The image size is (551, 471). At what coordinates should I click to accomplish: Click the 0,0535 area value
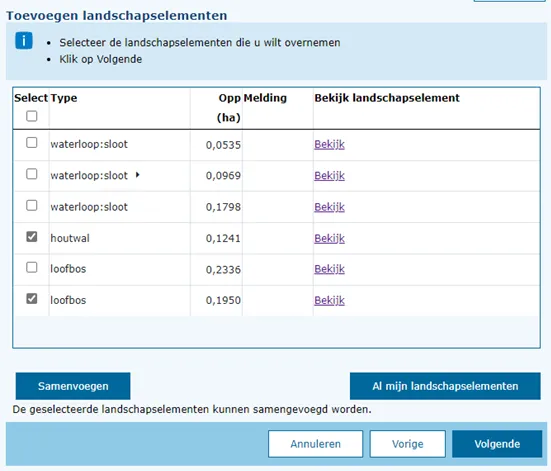[223, 145]
